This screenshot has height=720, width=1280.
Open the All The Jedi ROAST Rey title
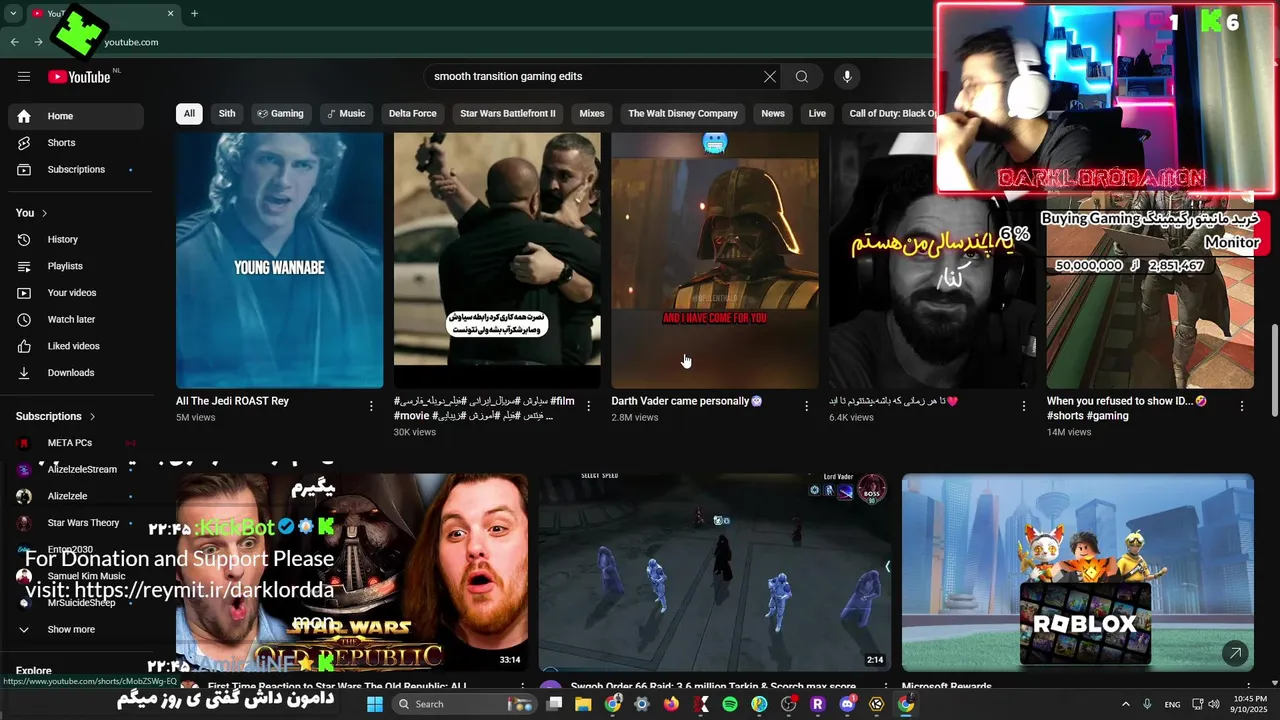(x=232, y=401)
